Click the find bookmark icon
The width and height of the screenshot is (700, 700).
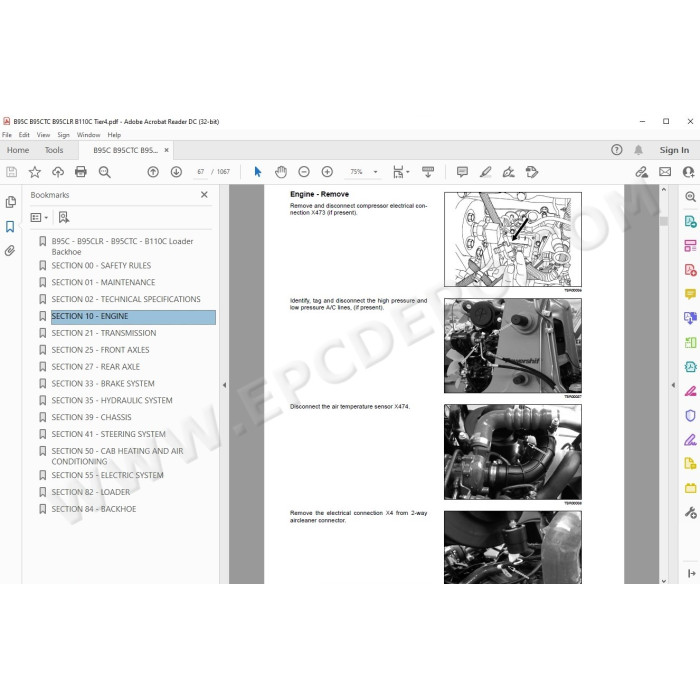click(64, 217)
